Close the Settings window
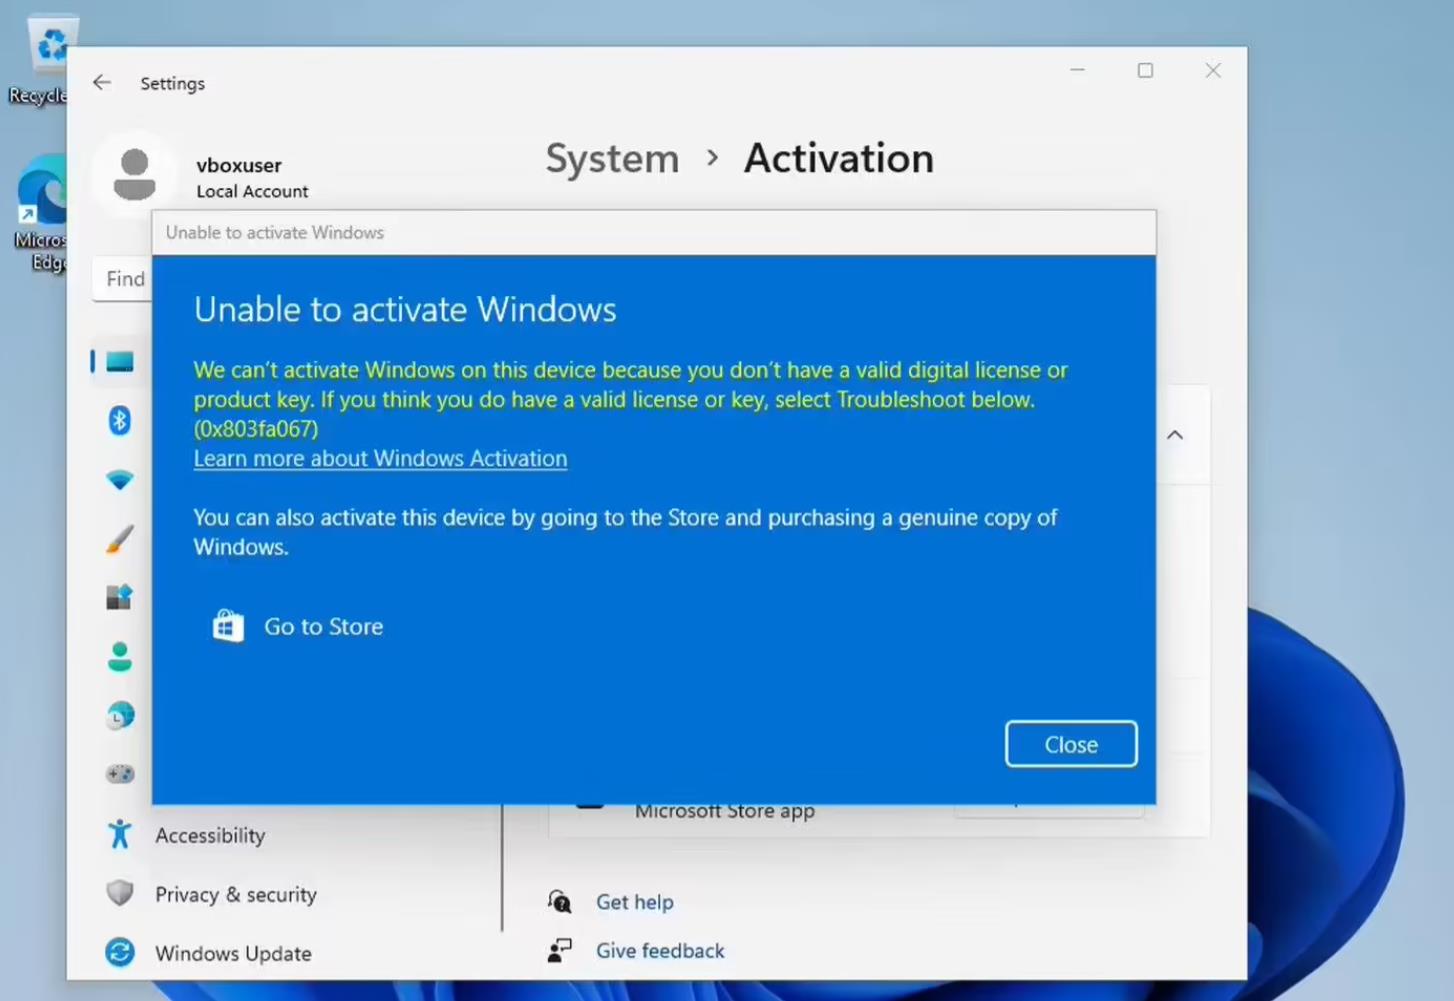 (x=1213, y=70)
